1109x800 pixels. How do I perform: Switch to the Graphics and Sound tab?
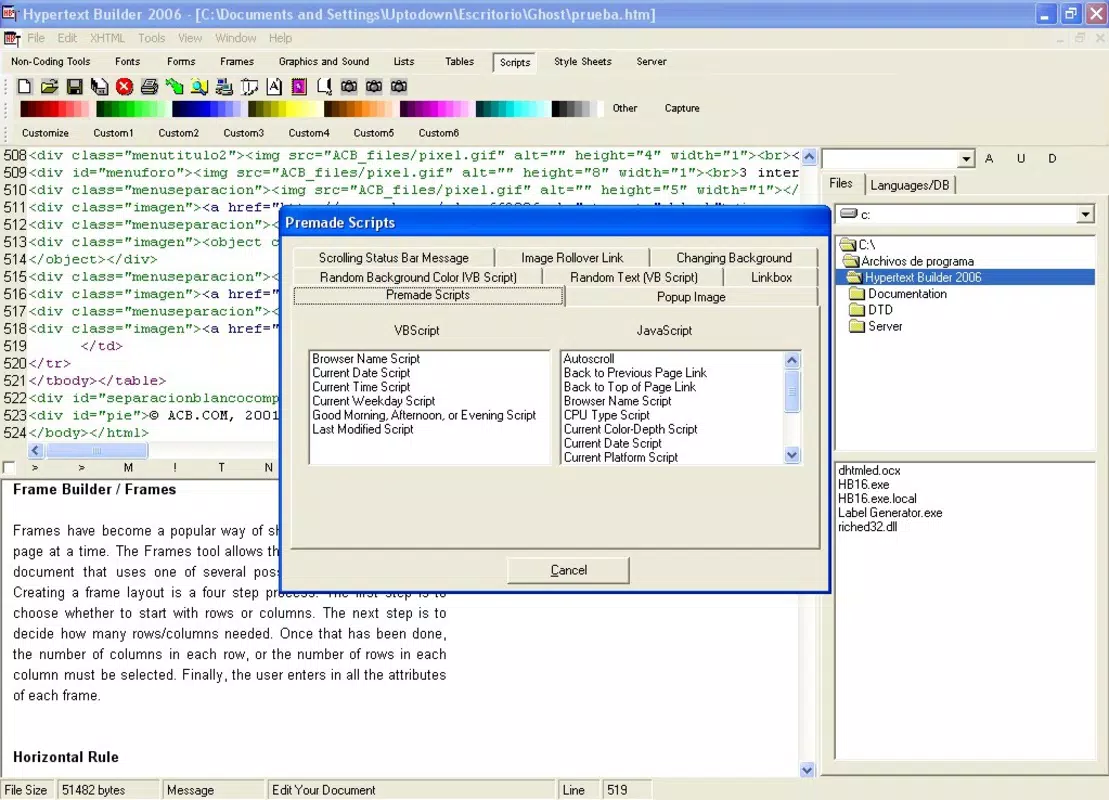click(324, 62)
